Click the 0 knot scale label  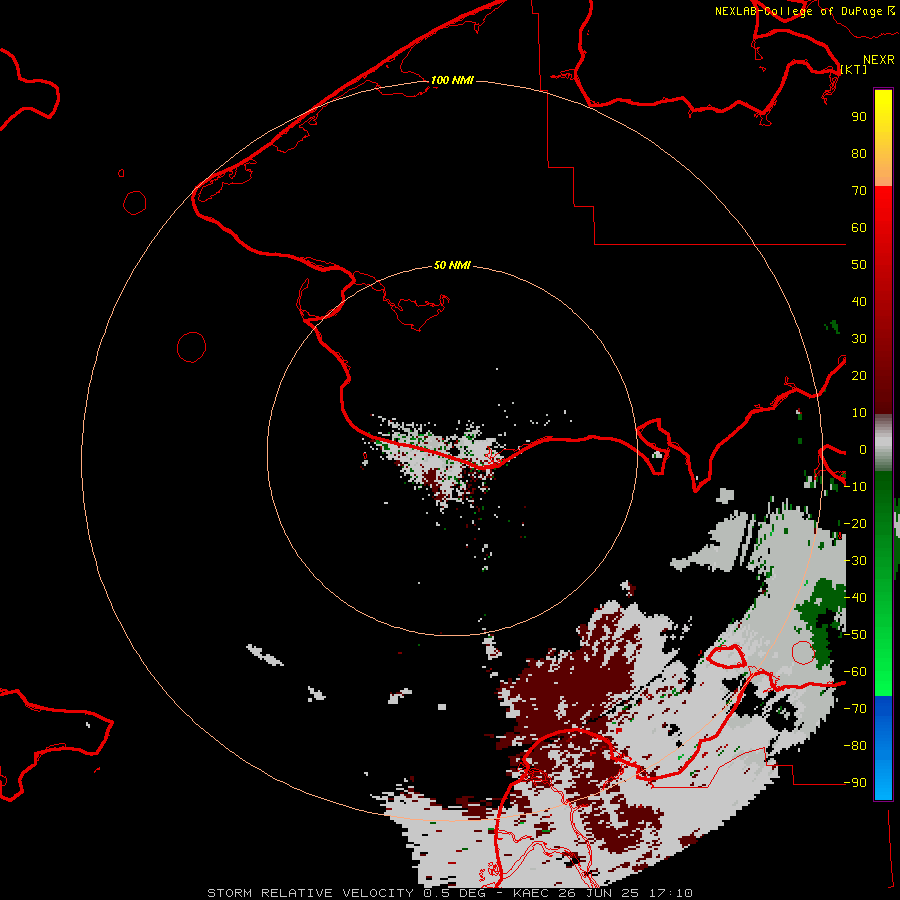coord(863,450)
